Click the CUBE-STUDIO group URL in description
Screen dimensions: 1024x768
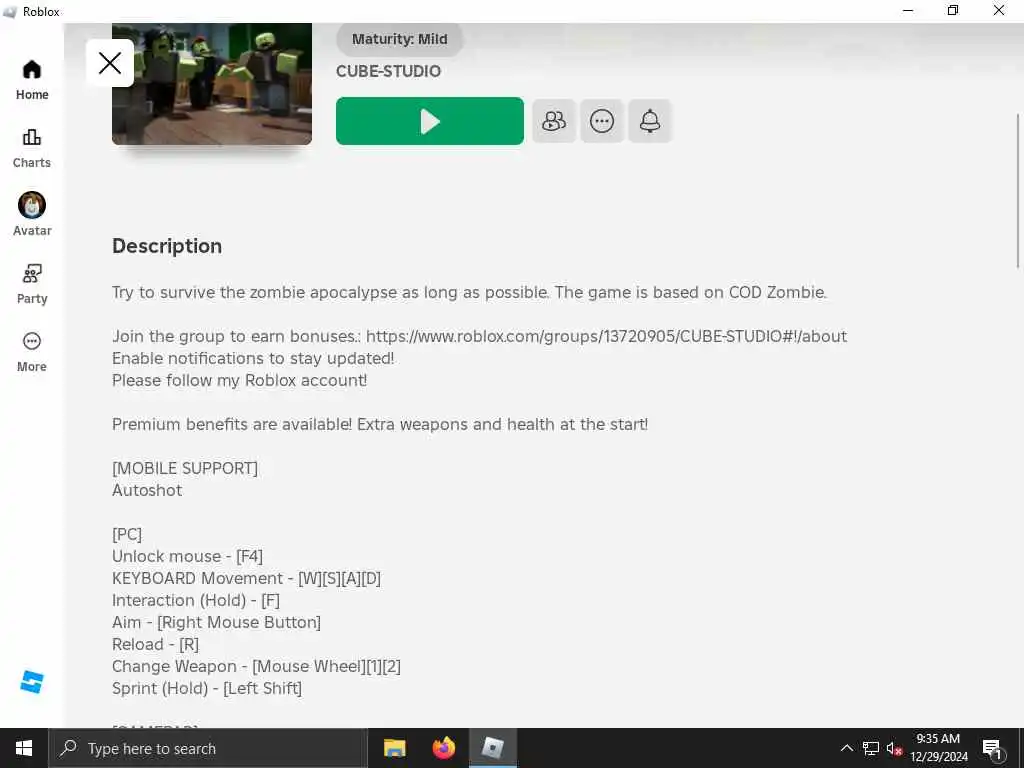click(607, 336)
